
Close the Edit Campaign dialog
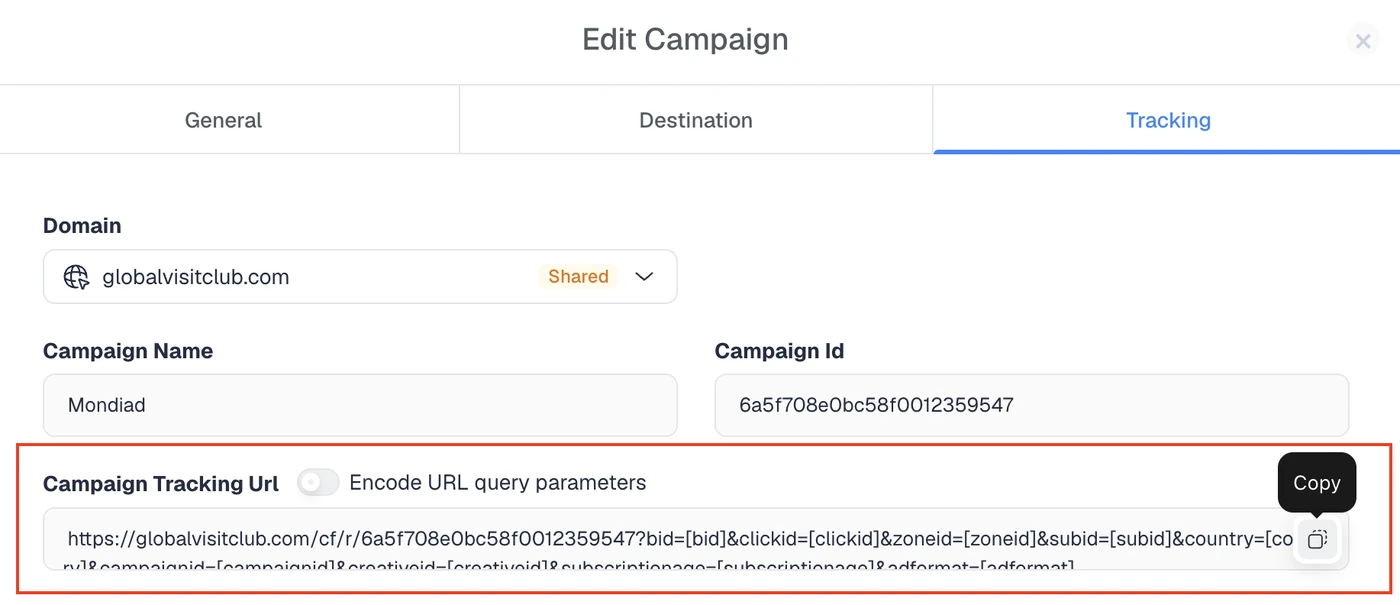tap(1362, 41)
